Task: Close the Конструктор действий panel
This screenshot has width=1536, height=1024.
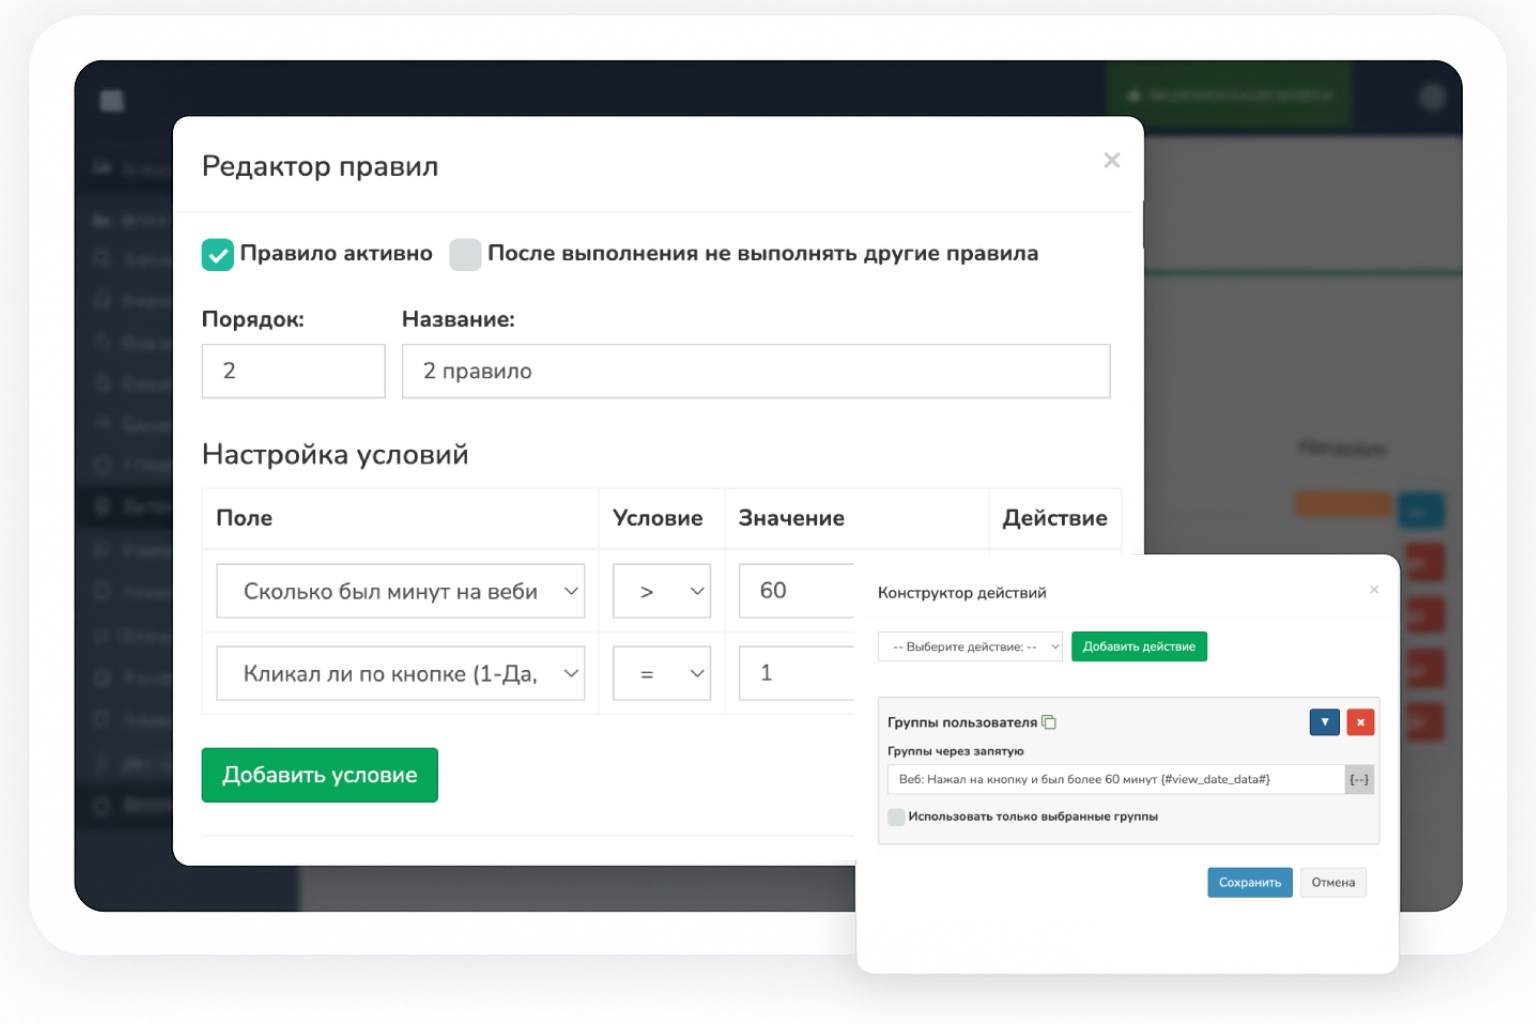Action: [x=1374, y=590]
